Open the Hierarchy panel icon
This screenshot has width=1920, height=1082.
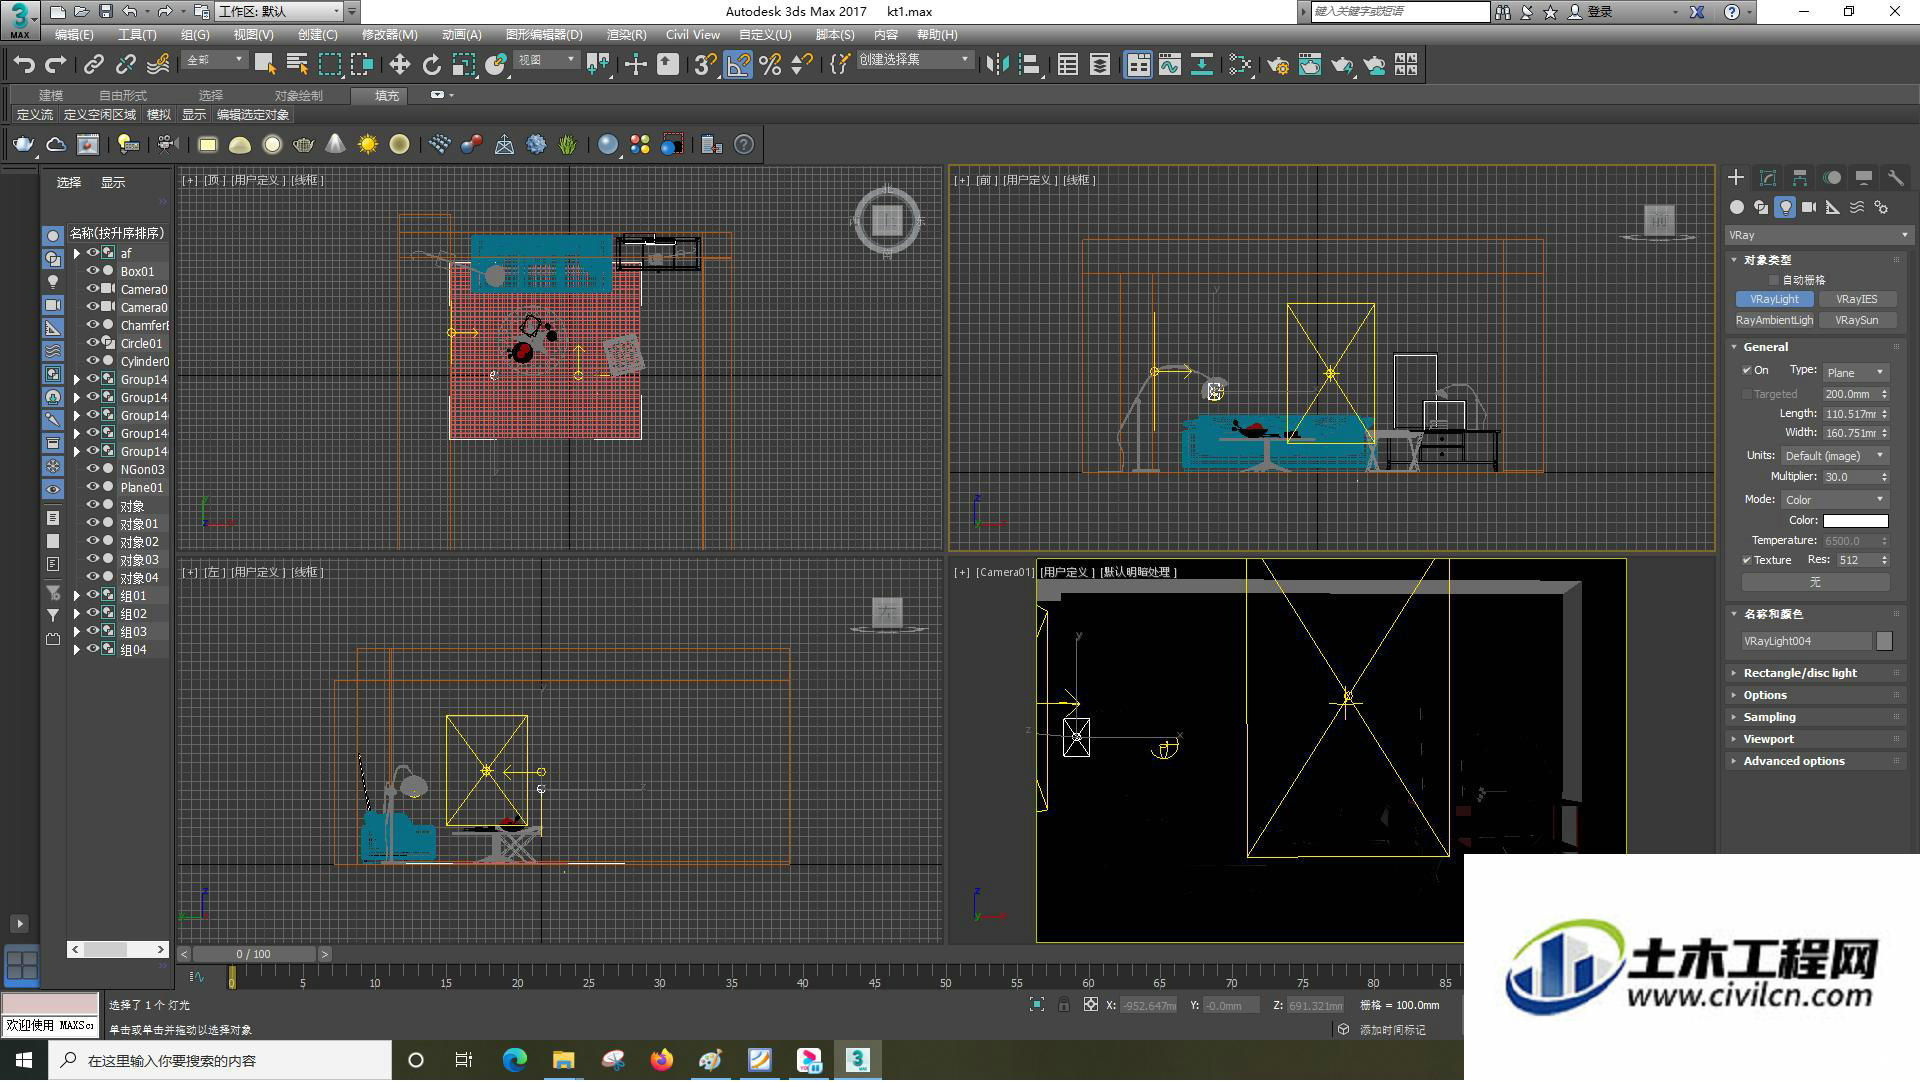[1800, 177]
